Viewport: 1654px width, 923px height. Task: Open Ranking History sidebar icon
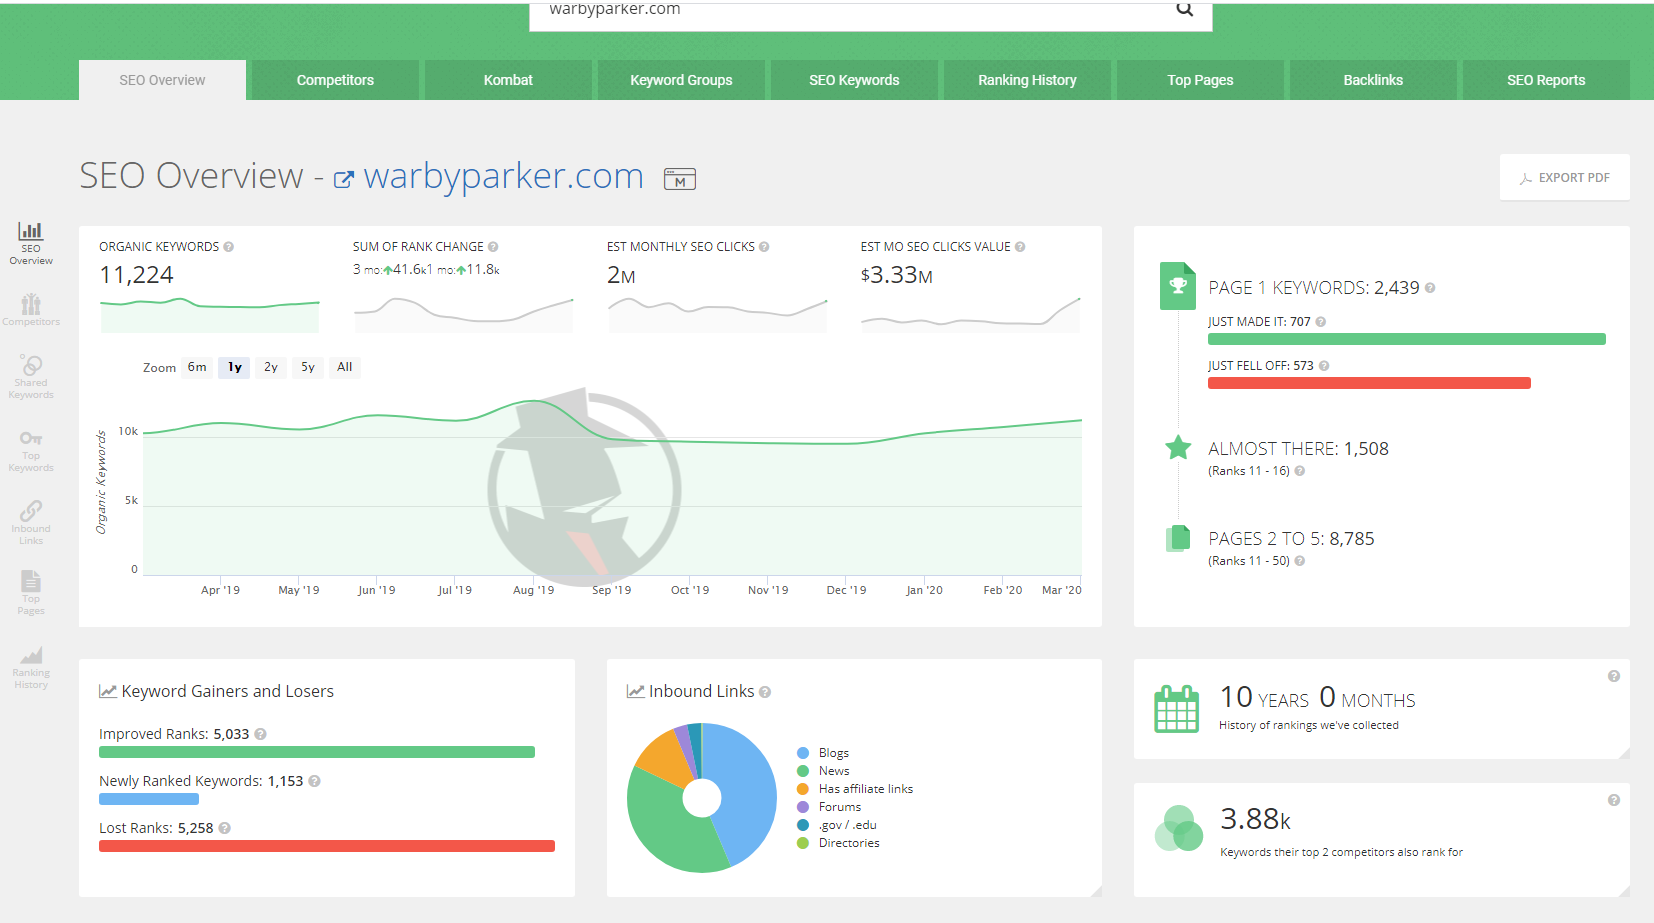[31, 667]
